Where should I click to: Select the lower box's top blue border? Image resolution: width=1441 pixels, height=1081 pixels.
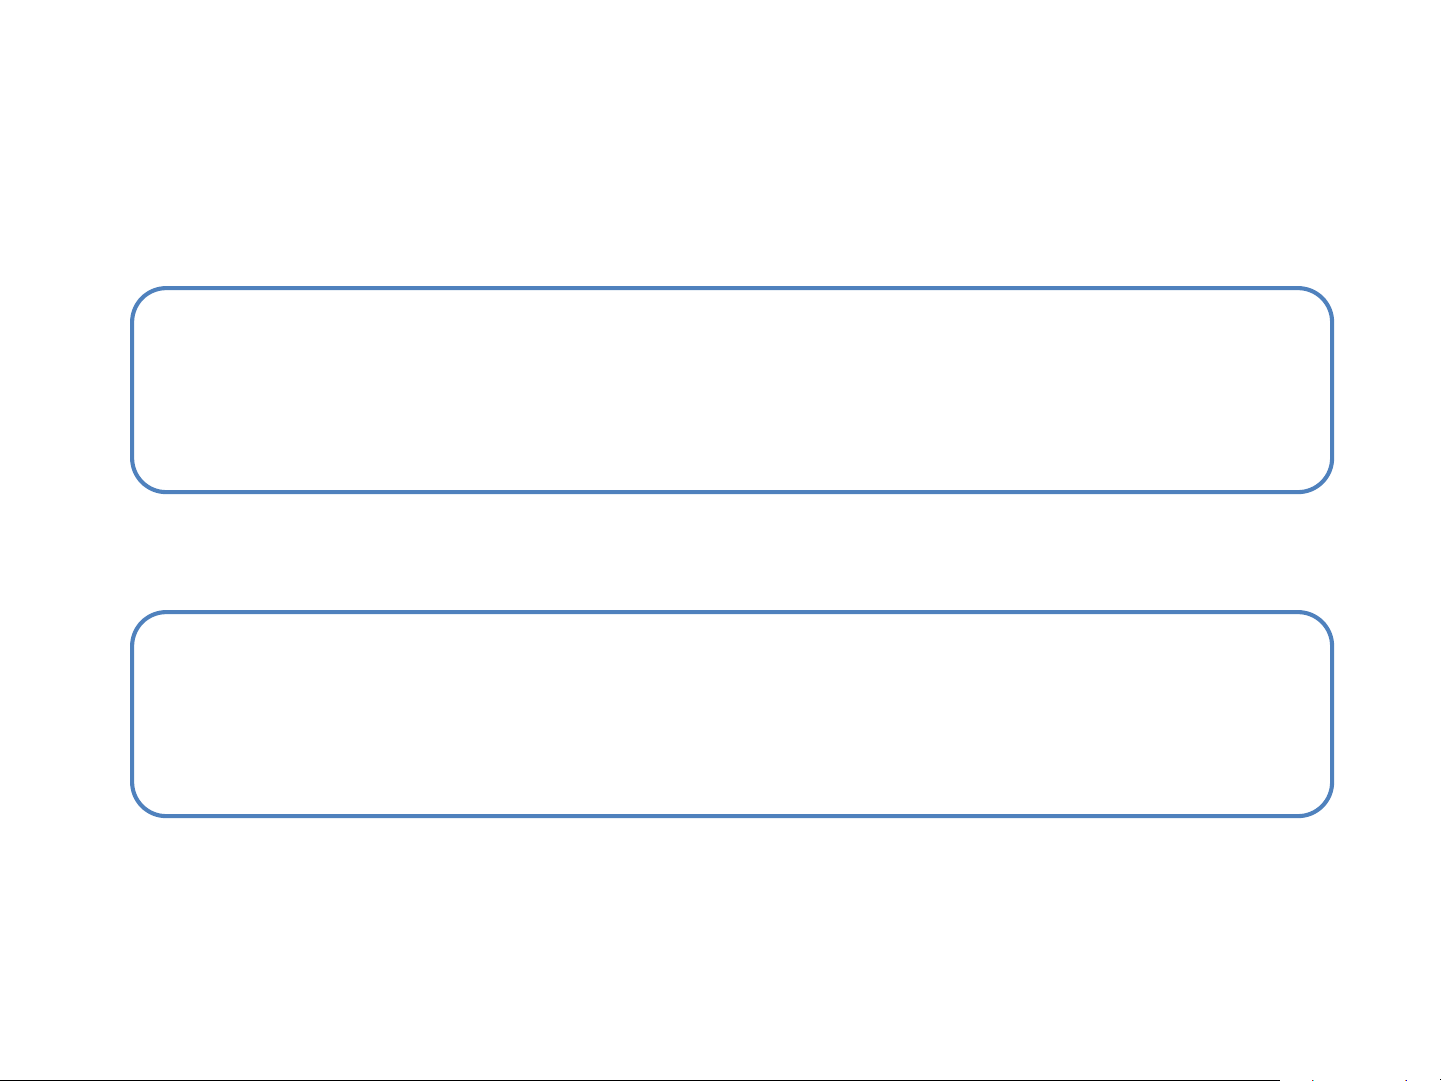click(x=732, y=613)
